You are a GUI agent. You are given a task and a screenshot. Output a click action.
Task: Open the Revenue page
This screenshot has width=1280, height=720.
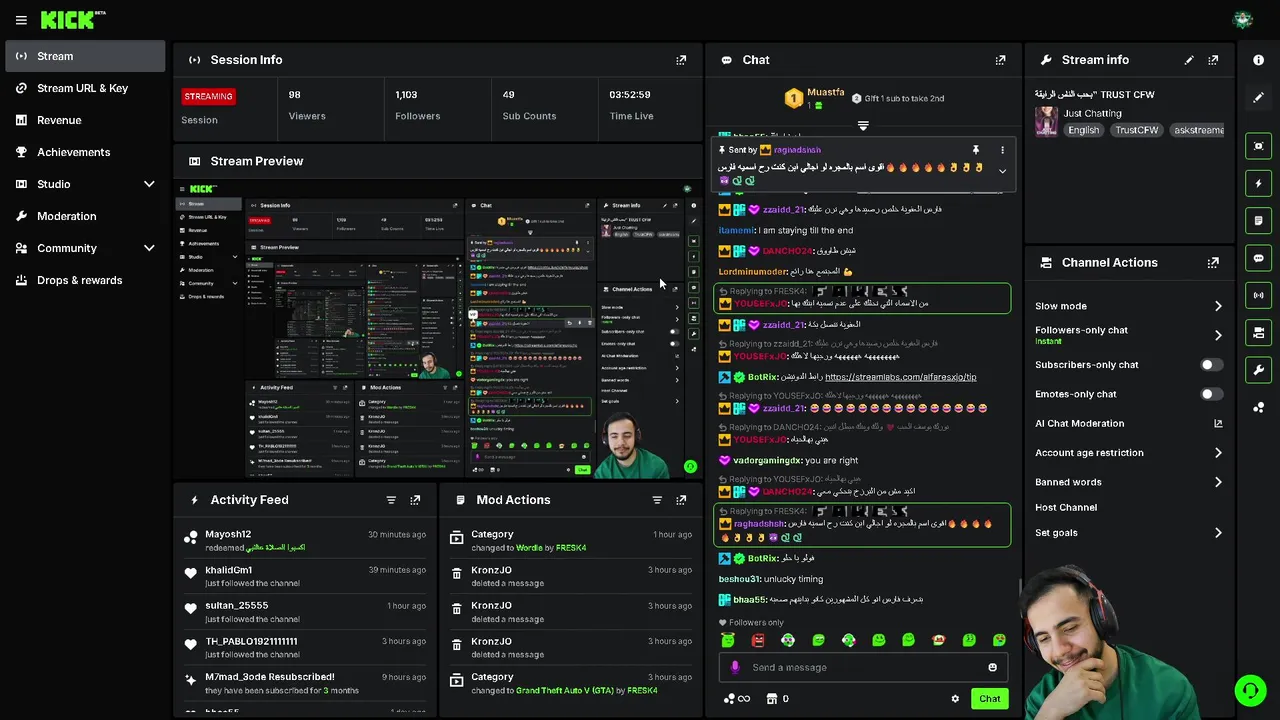(85, 120)
